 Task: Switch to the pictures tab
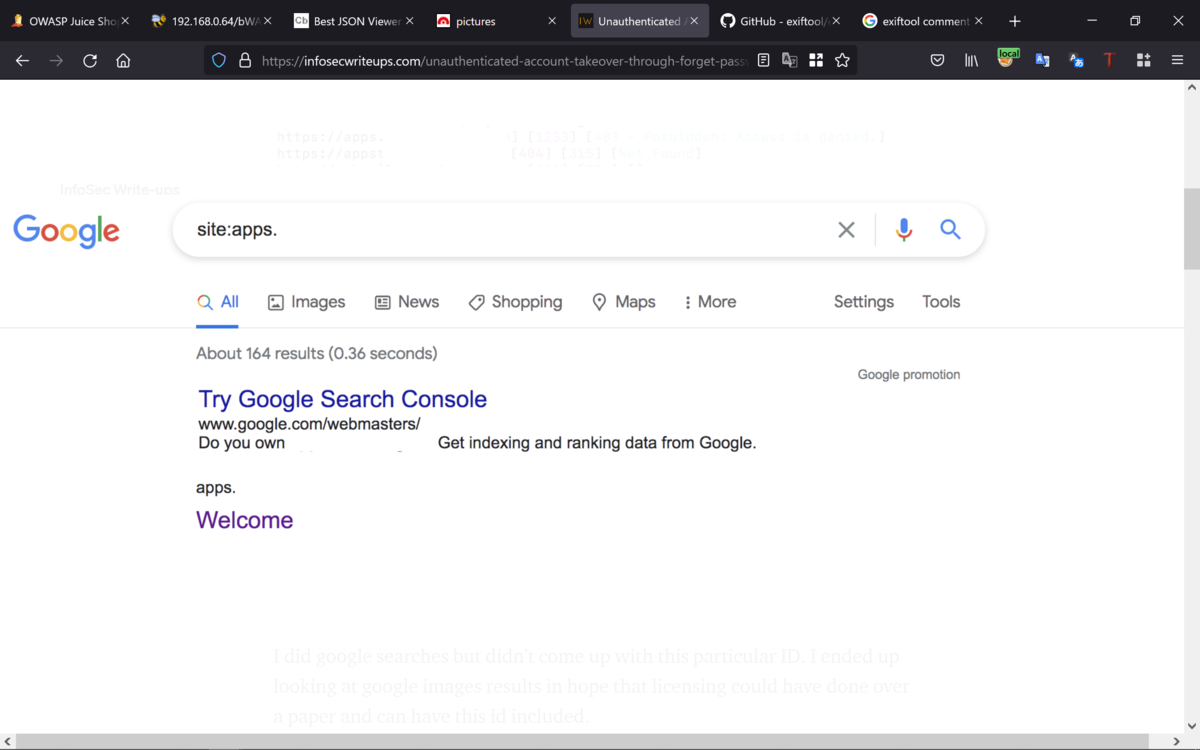tap(496, 21)
